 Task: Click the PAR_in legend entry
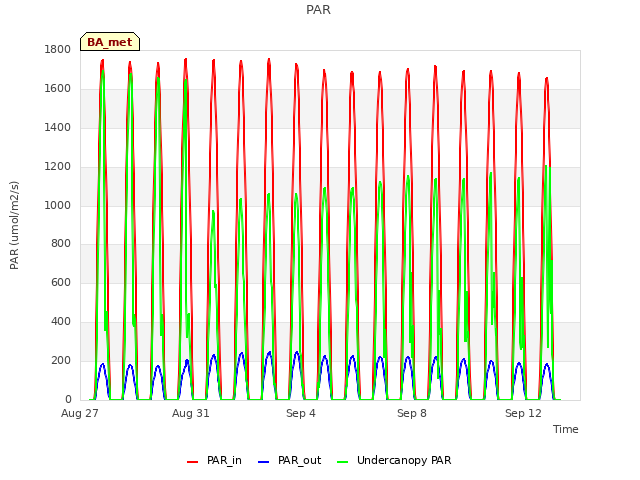pos(214,460)
